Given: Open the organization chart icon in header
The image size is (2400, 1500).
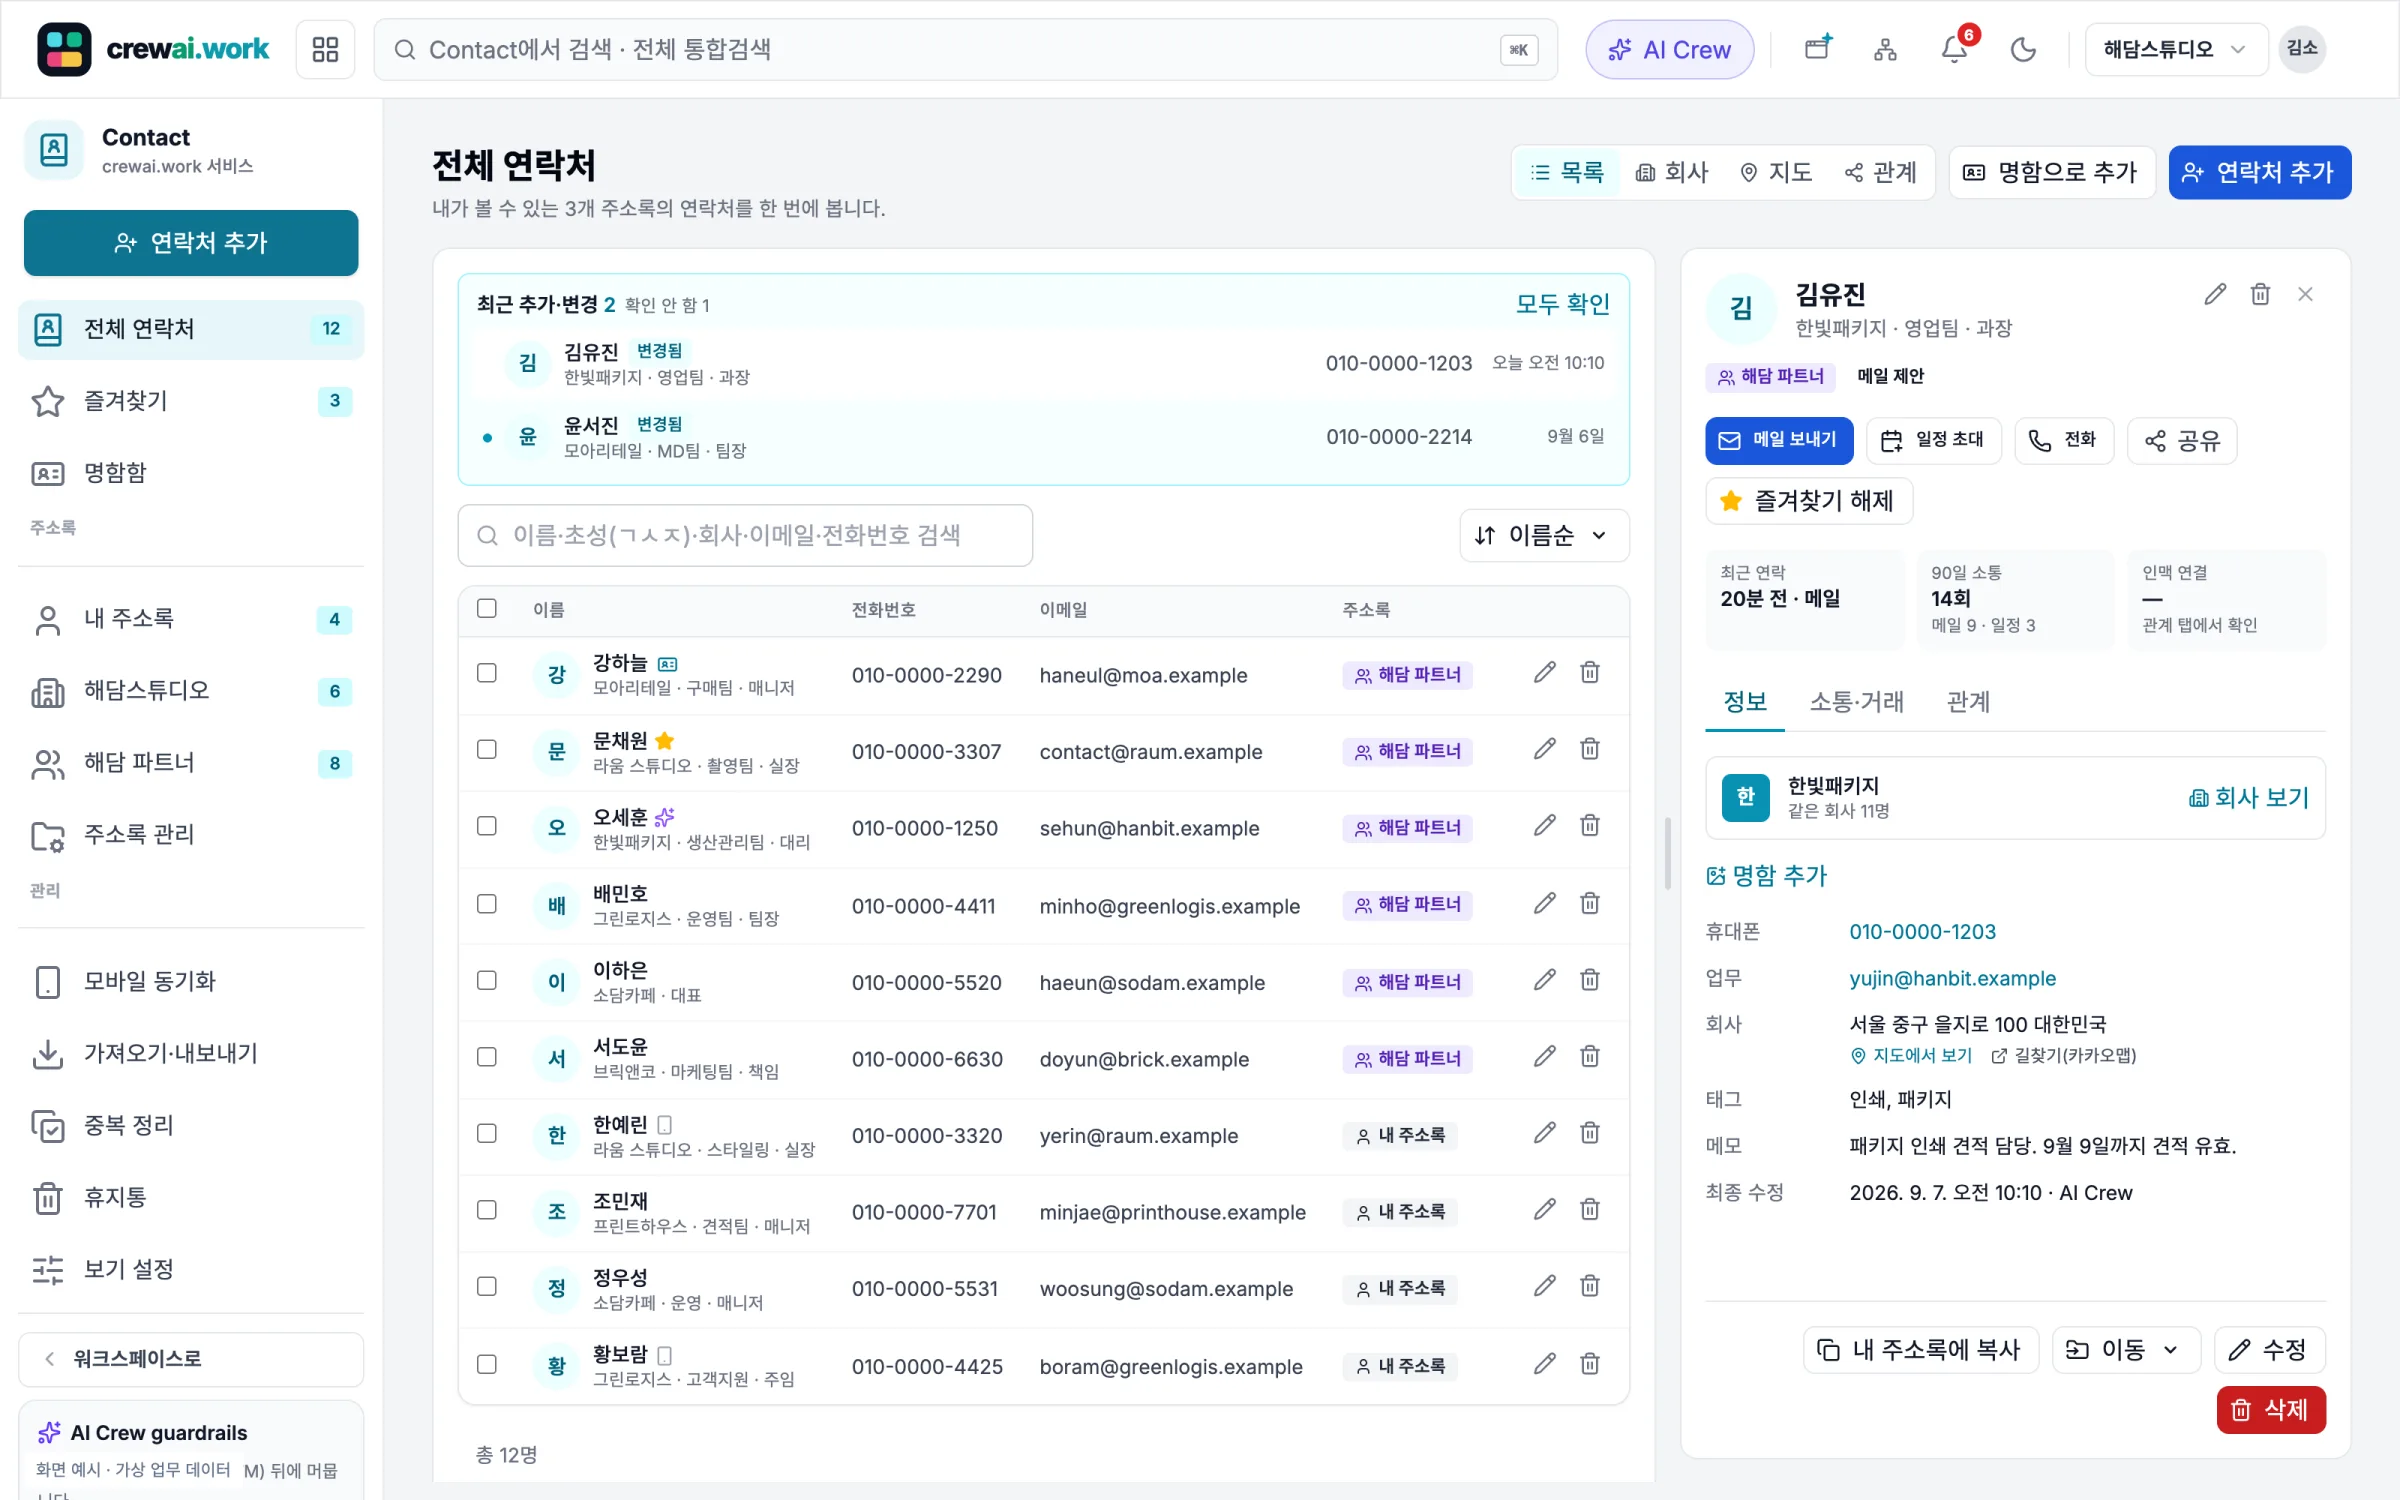Looking at the screenshot, I should tap(1885, 49).
